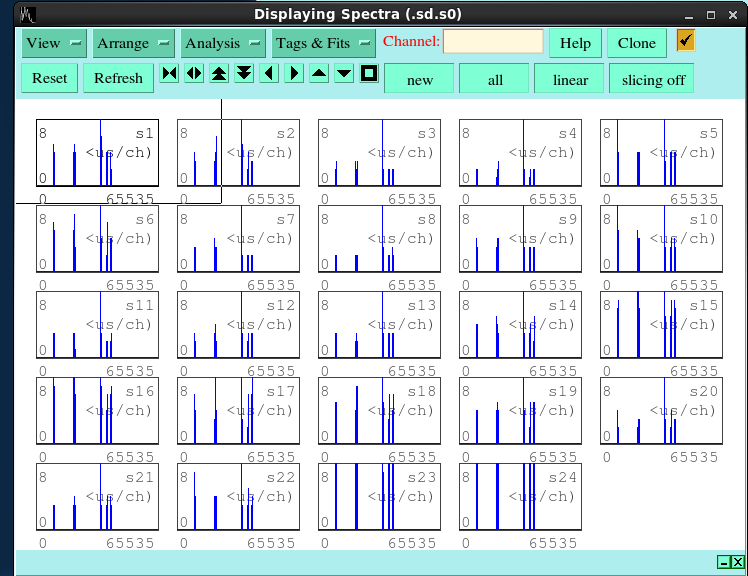Click the double down arrow icon

pyautogui.click(x=244, y=74)
